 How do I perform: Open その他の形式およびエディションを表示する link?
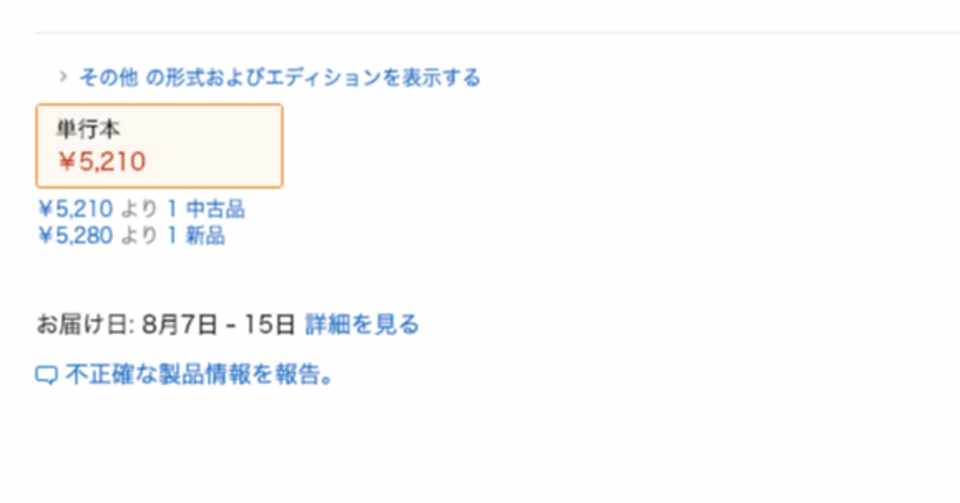(x=280, y=78)
